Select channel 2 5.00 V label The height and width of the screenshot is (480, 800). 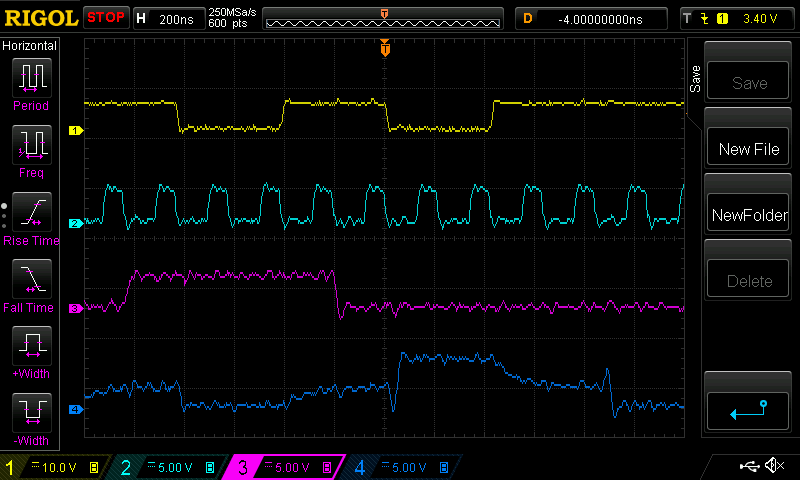point(175,467)
